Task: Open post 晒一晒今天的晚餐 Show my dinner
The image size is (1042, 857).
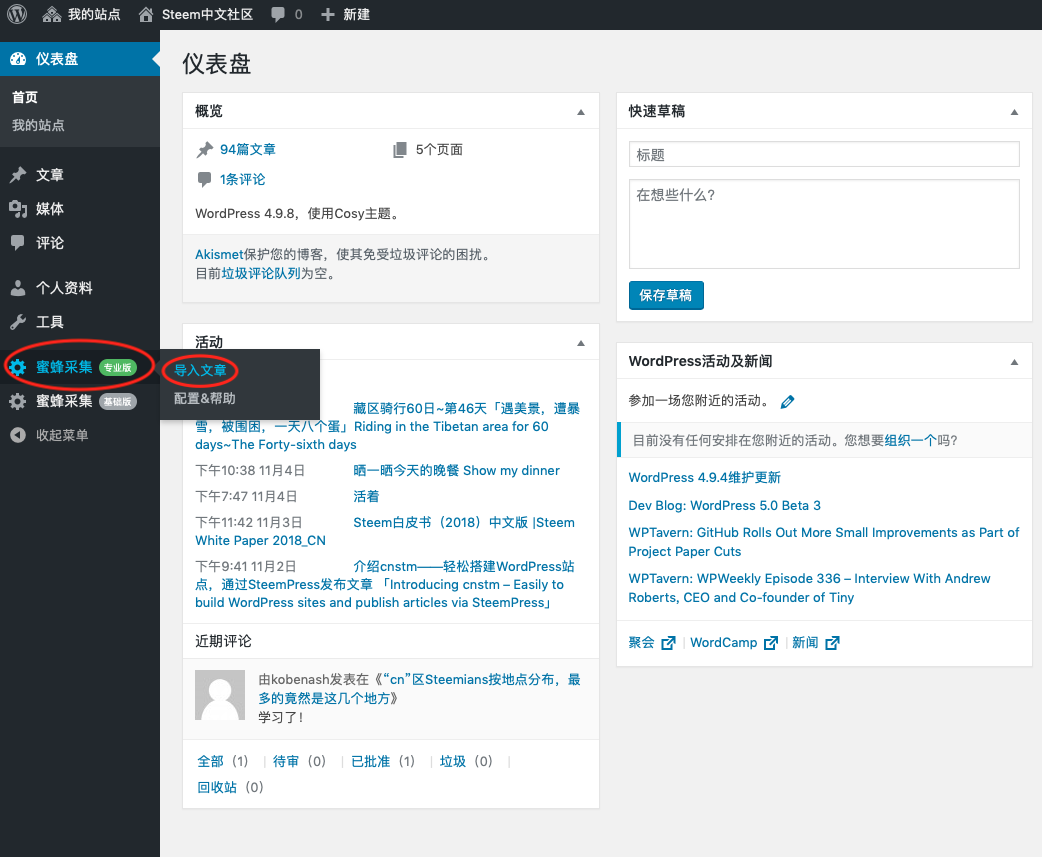Action: (457, 470)
